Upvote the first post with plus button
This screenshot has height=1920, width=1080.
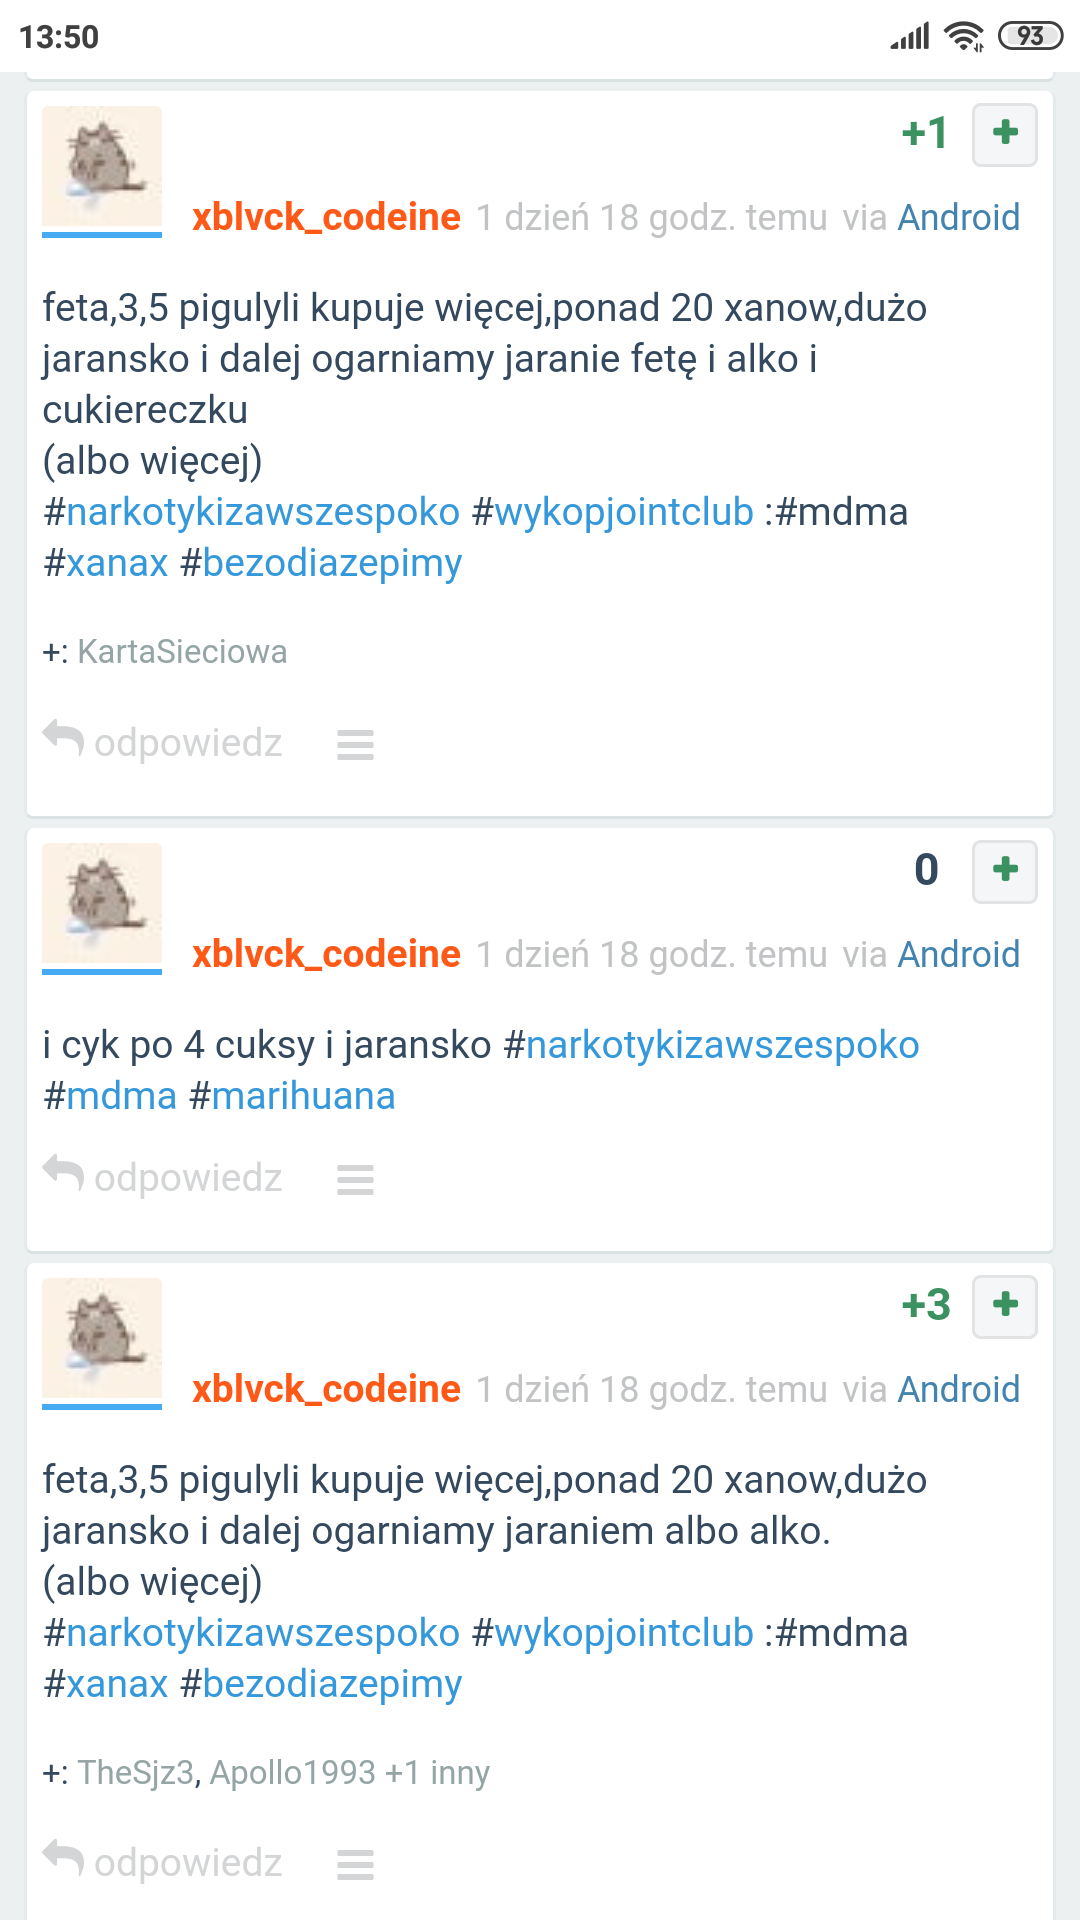tap(1005, 134)
